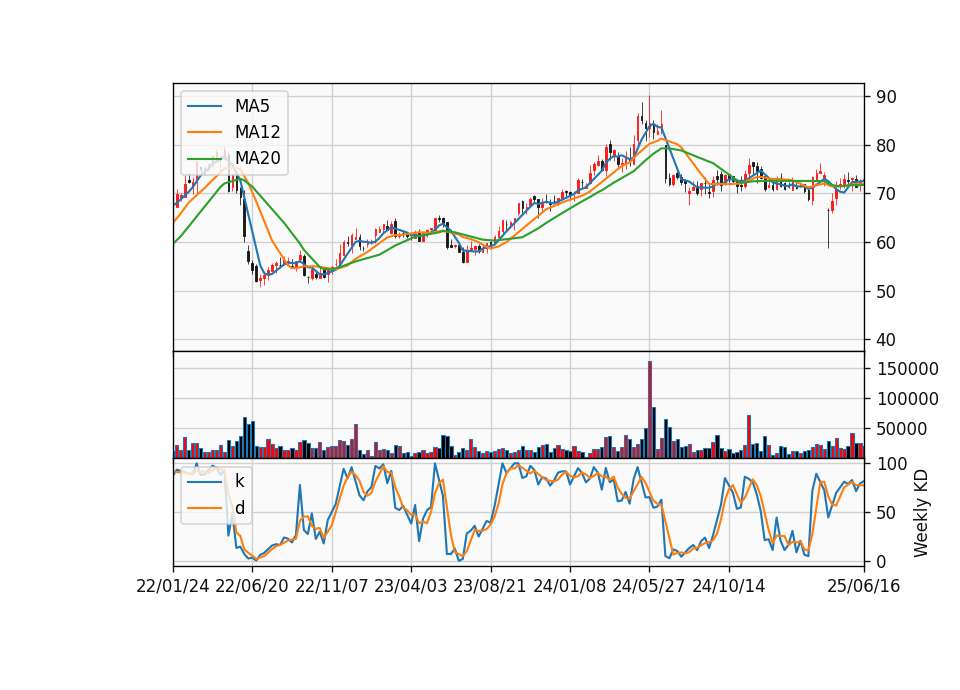
Task: Click the price axis value 90
Action: [x=886, y=97]
